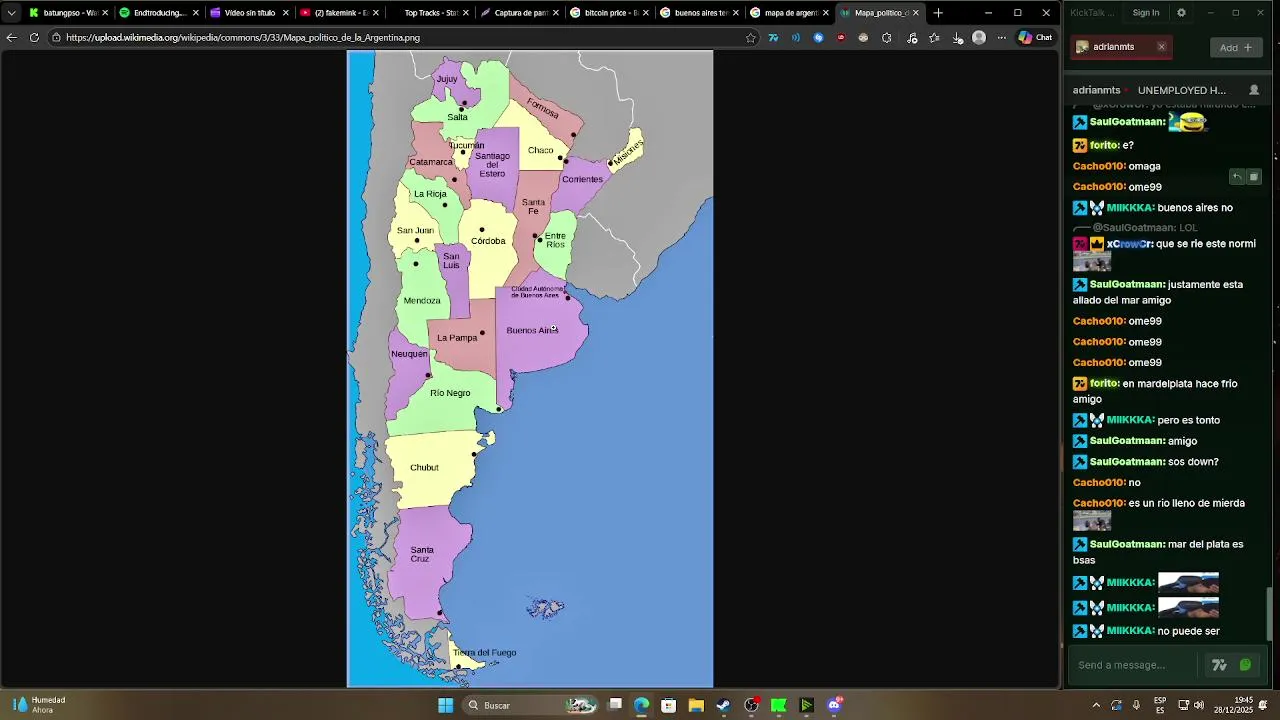Click the xCrowCr username in chat
This screenshot has width=1280, height=720.
click(1129, 244)
